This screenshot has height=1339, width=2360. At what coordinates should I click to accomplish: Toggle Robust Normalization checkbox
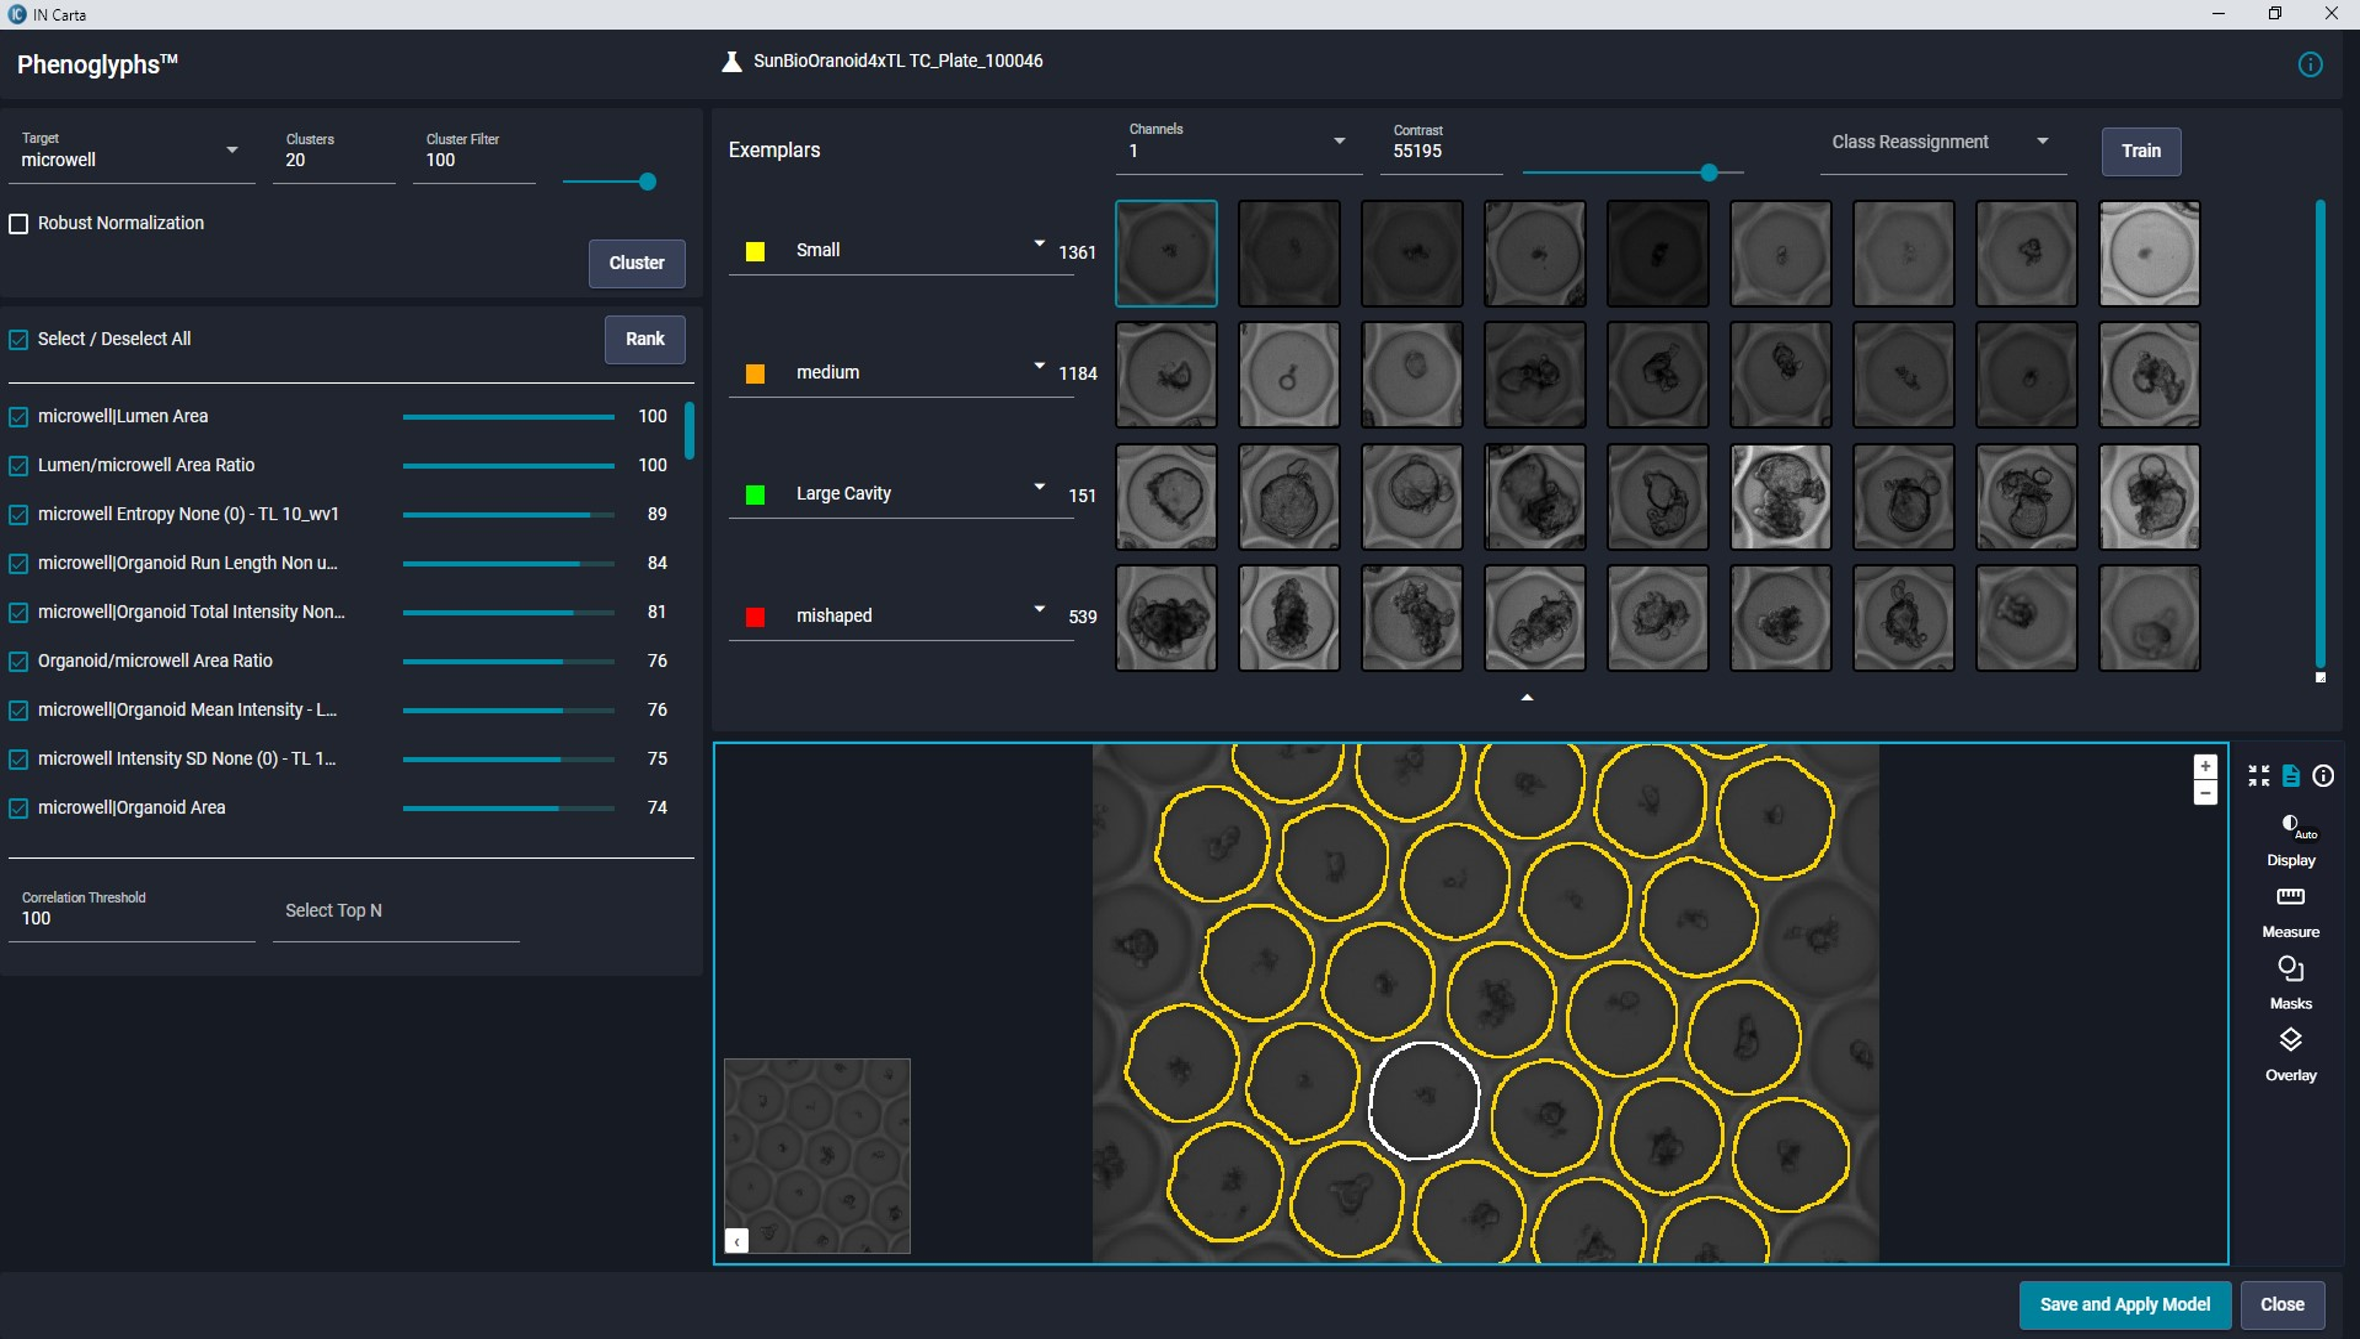[x=19, y=224]
